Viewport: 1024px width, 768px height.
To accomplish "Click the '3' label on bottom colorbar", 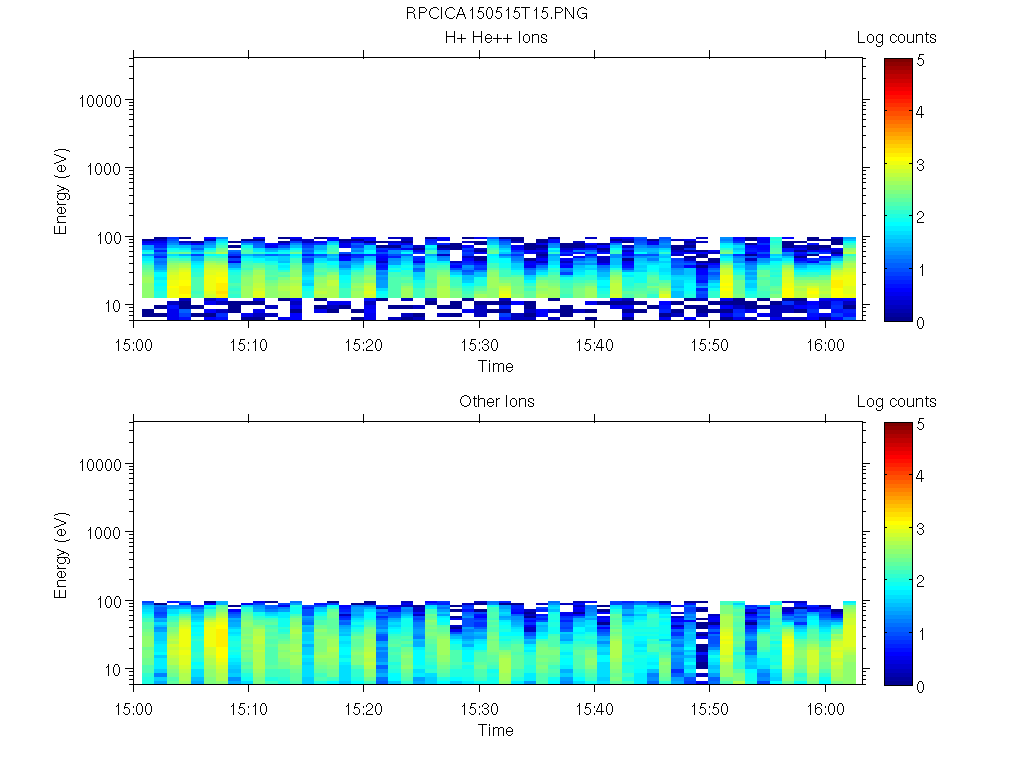I will (x=920, y=529).
